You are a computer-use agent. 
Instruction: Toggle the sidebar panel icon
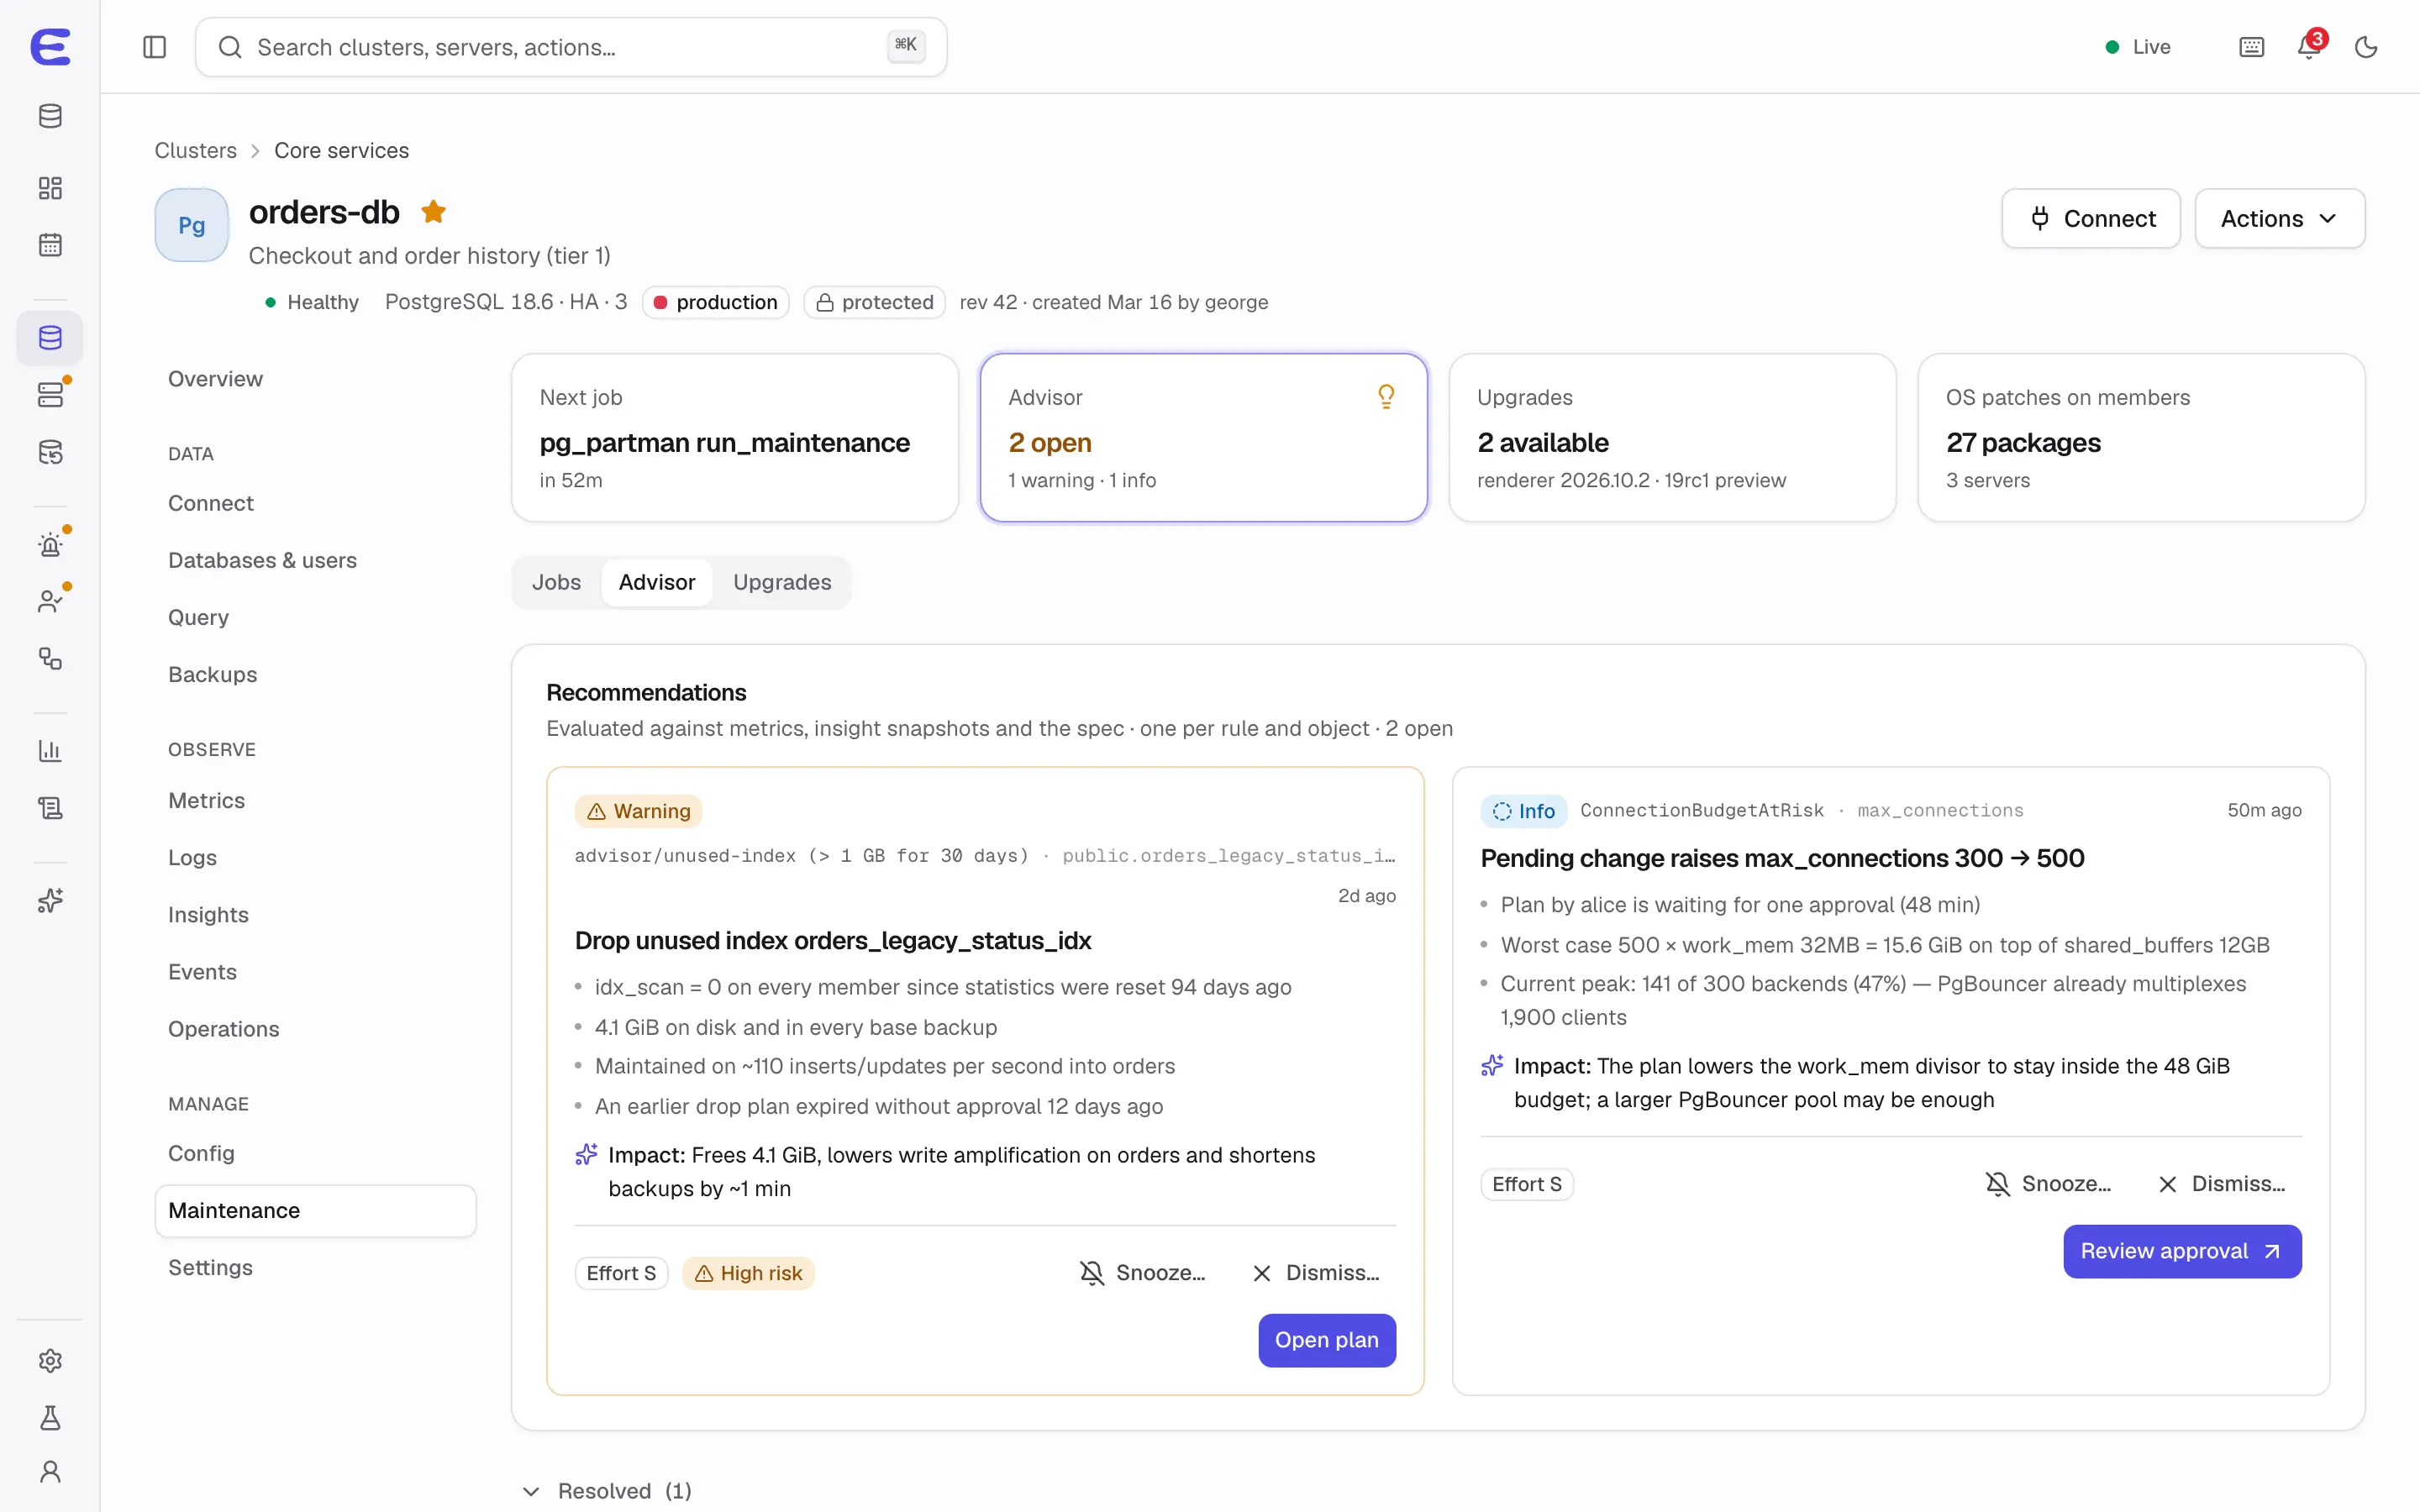[x=154, y=47]
